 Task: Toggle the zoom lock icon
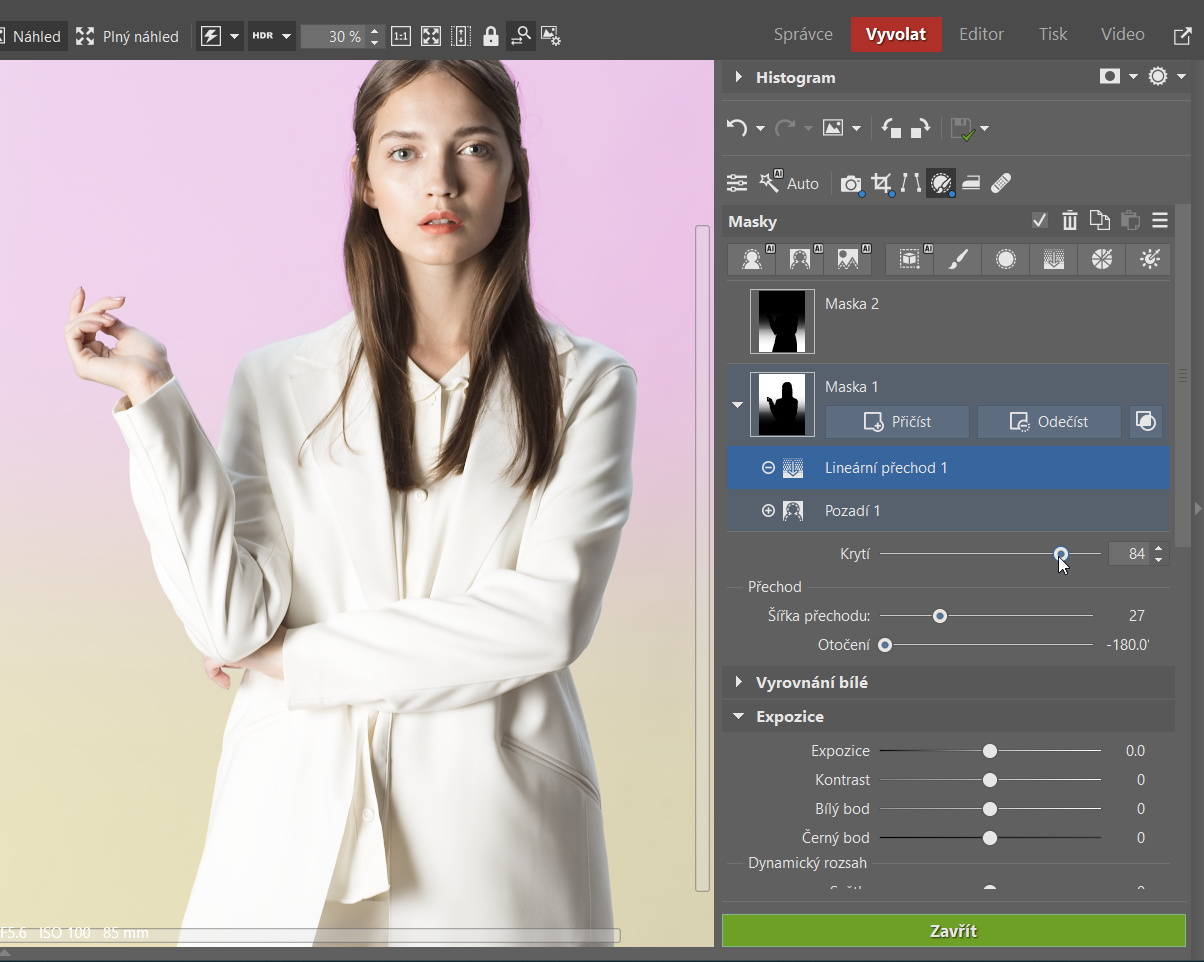(x=490, y=37)
